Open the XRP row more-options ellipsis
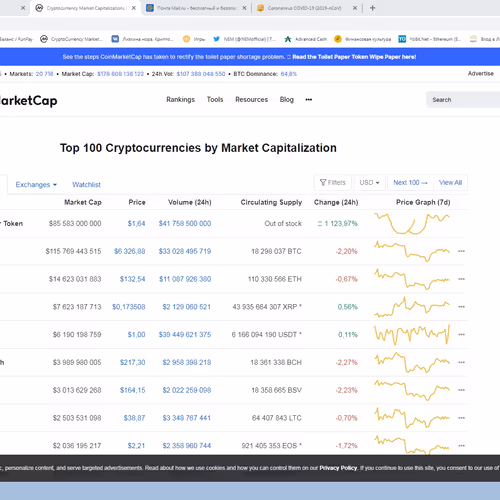 click(461, 307)
